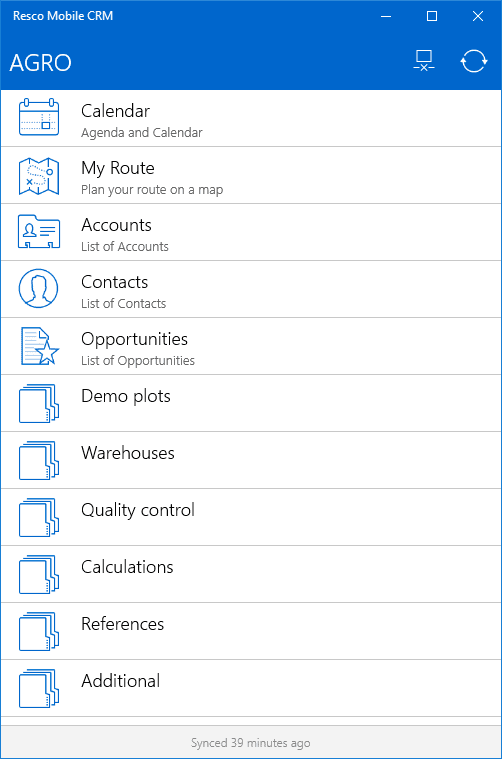Select the My Route map icon
Viewport: 502px width, 759px height.
[x=39, y=176]
